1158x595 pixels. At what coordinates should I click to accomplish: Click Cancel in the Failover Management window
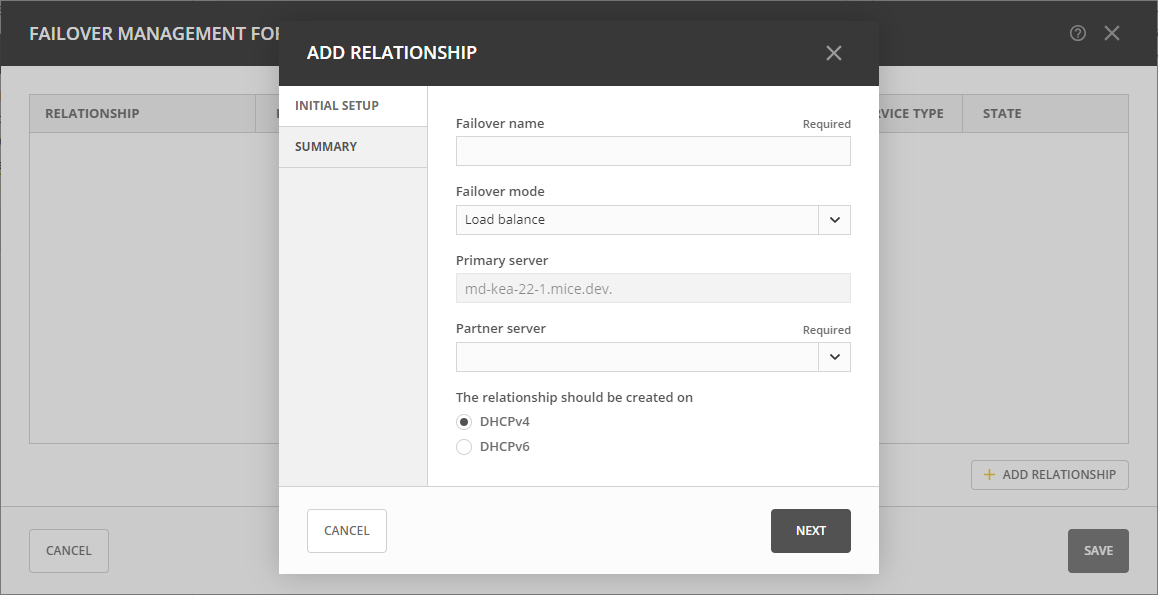69,551
